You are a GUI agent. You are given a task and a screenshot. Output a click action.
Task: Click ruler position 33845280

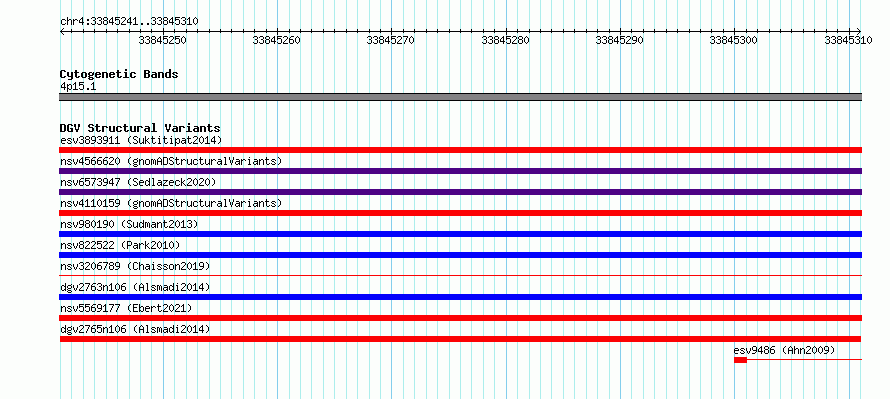tap(505, 40)
